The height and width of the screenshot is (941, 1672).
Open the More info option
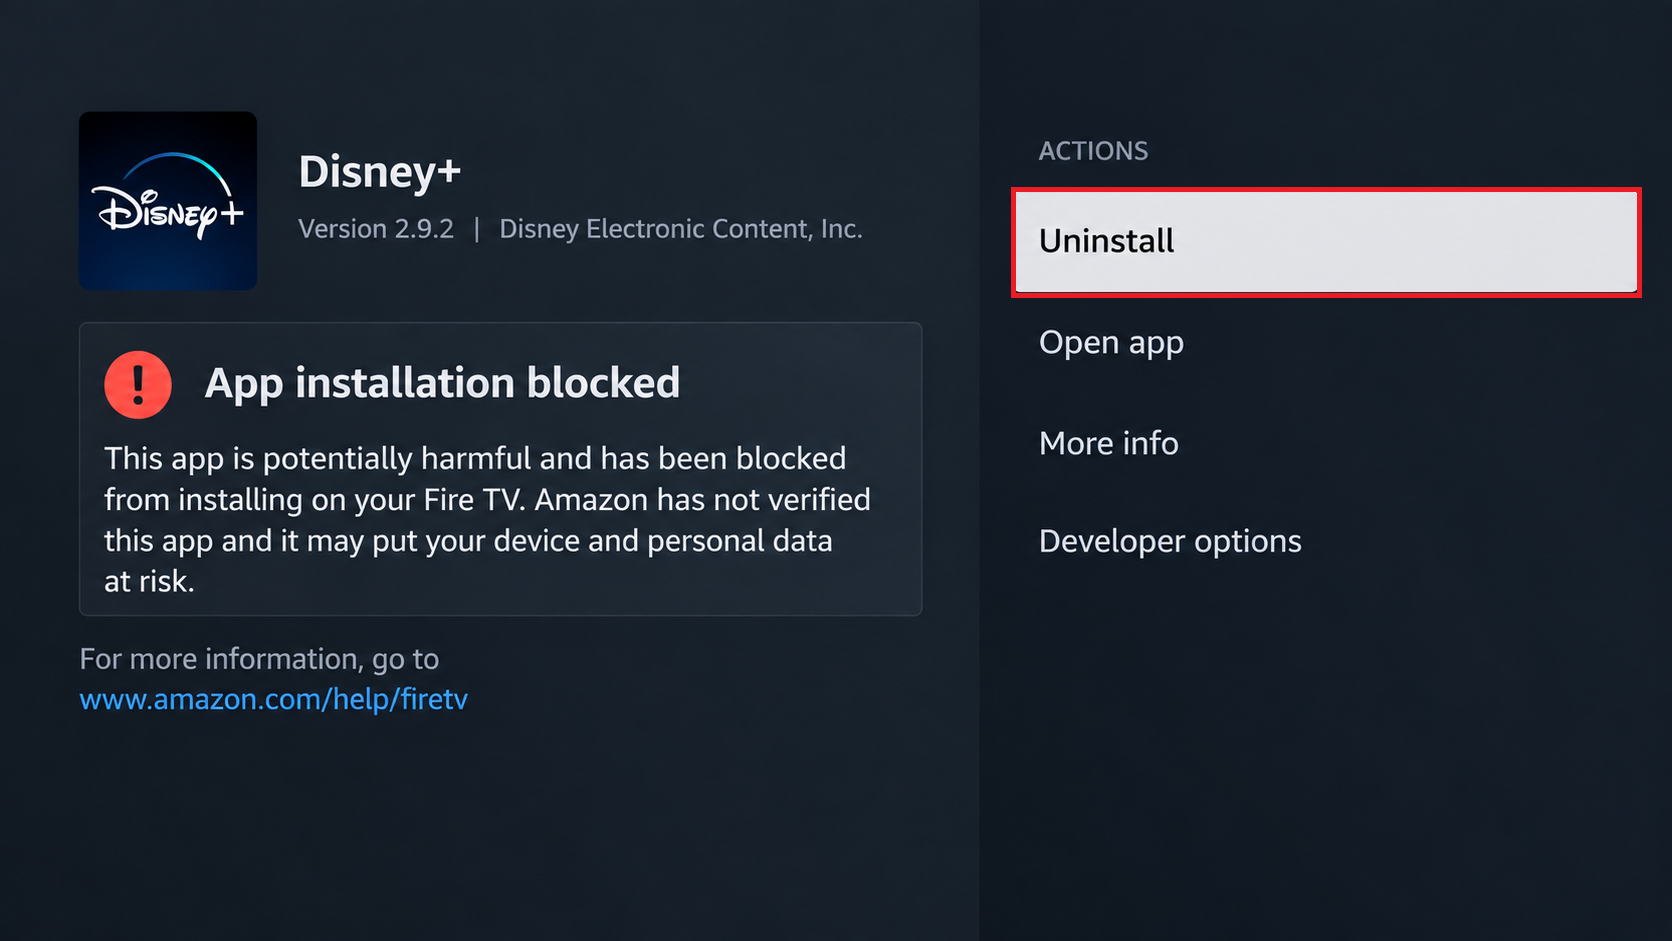pyautogui.click(x=1109, y=443)
